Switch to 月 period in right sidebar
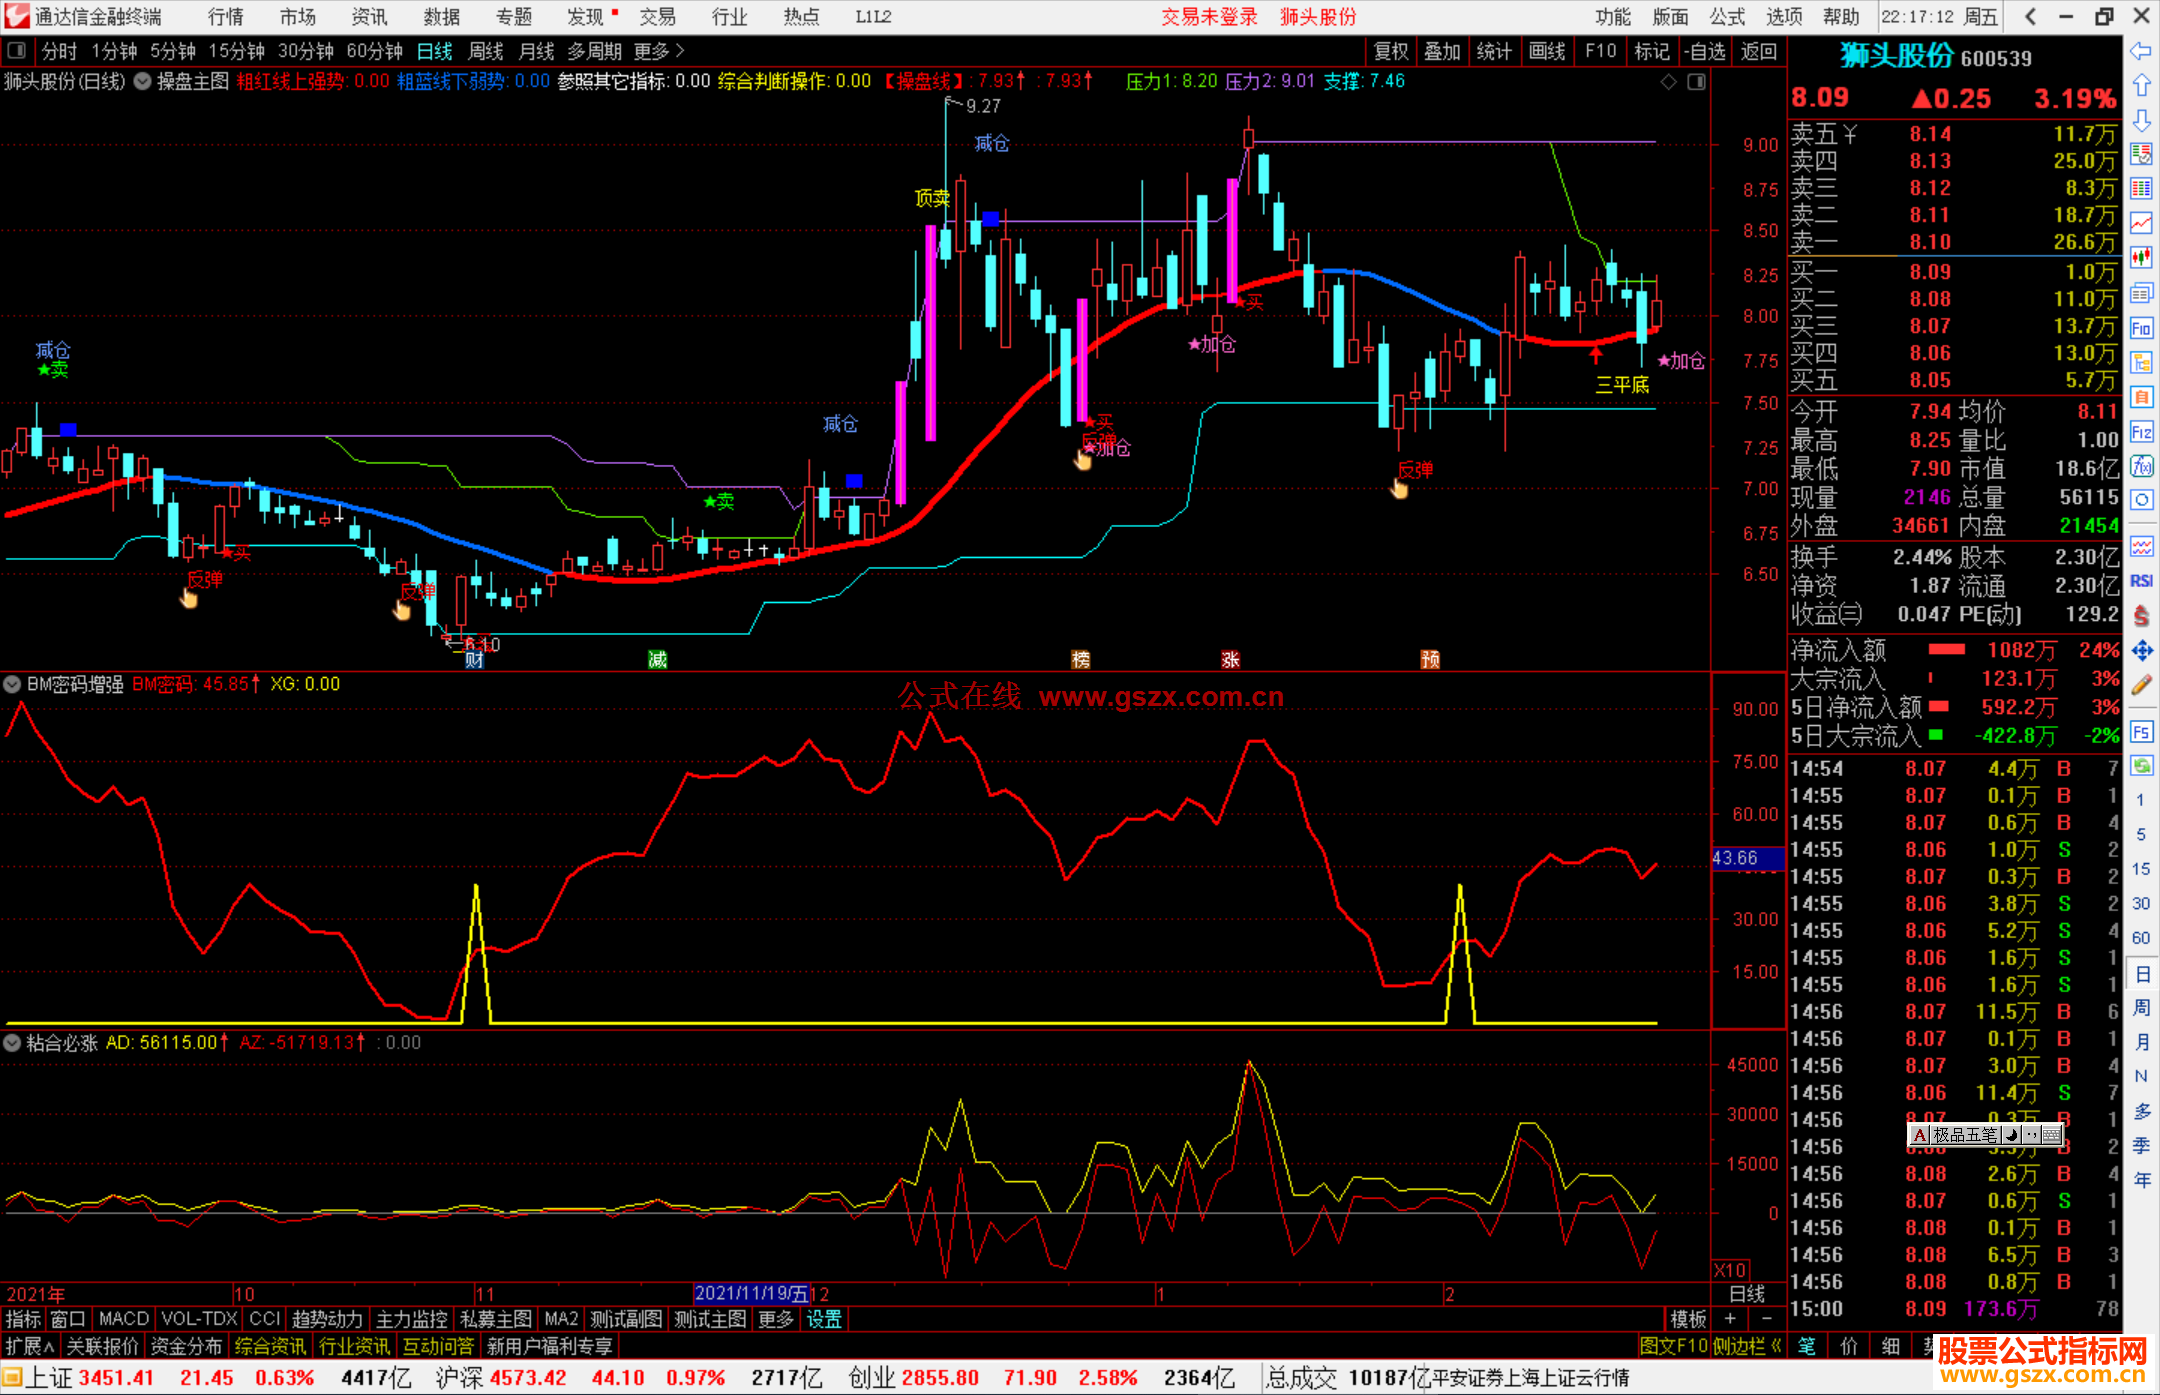Viewport: 2160px width, 1395px height. coord(2141,1042)
